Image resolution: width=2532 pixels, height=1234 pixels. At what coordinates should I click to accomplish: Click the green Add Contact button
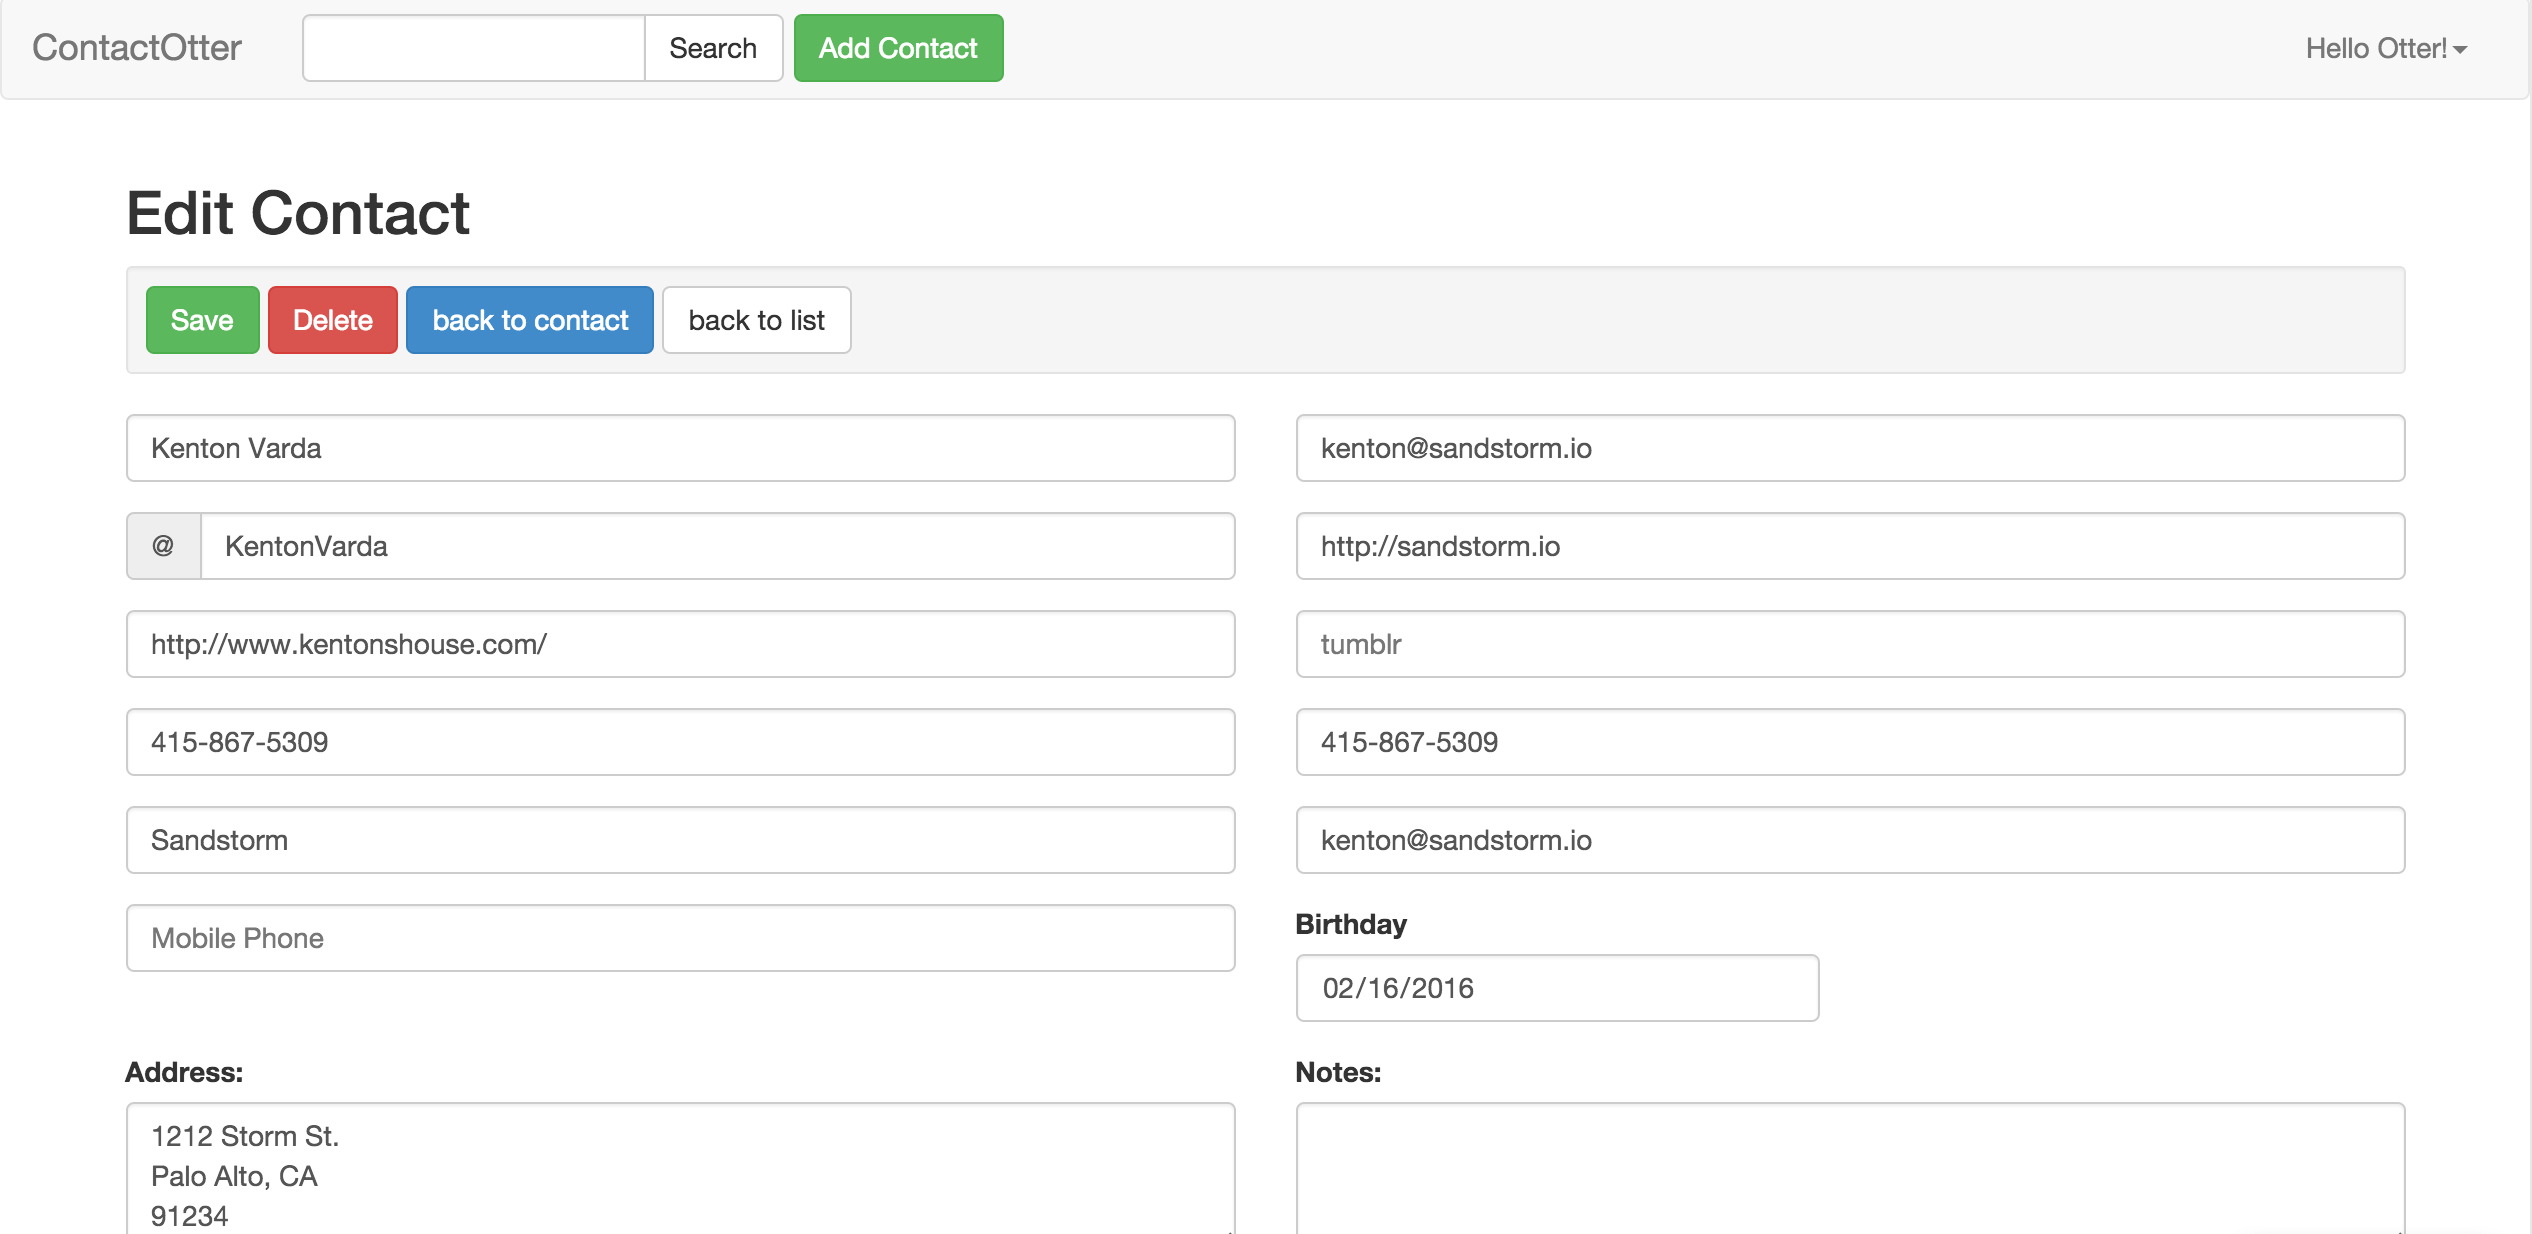point(898,48)
